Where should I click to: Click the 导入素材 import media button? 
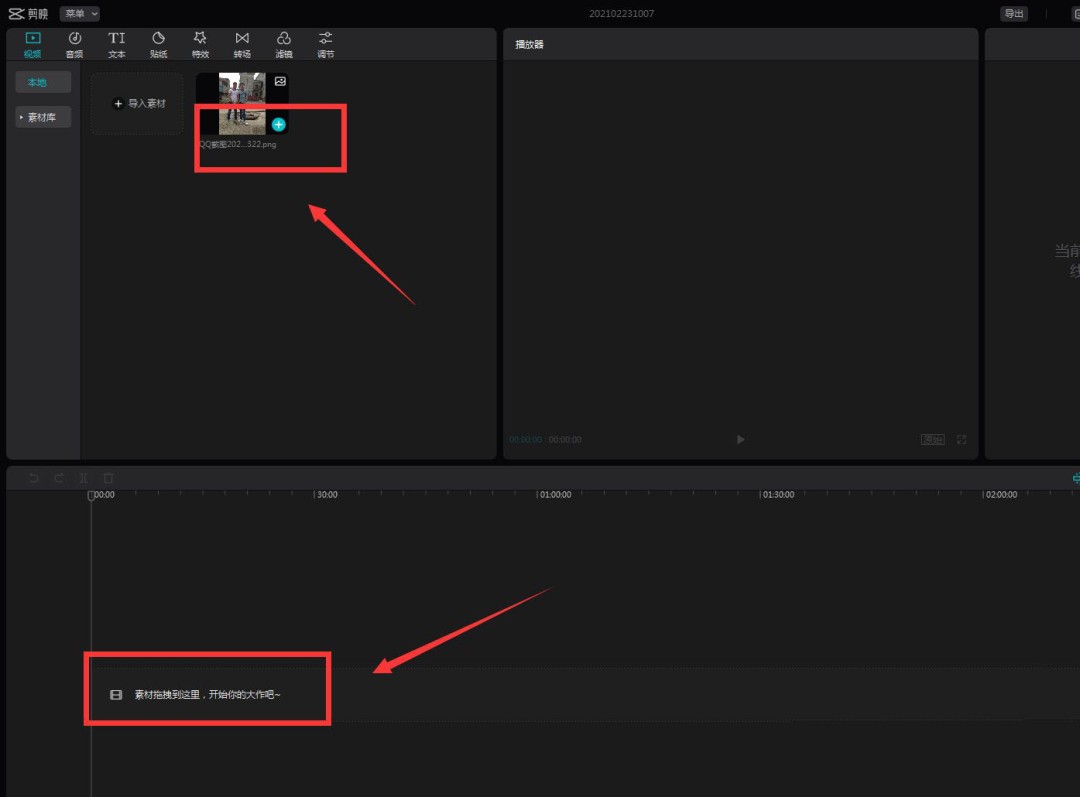[139, 104]
